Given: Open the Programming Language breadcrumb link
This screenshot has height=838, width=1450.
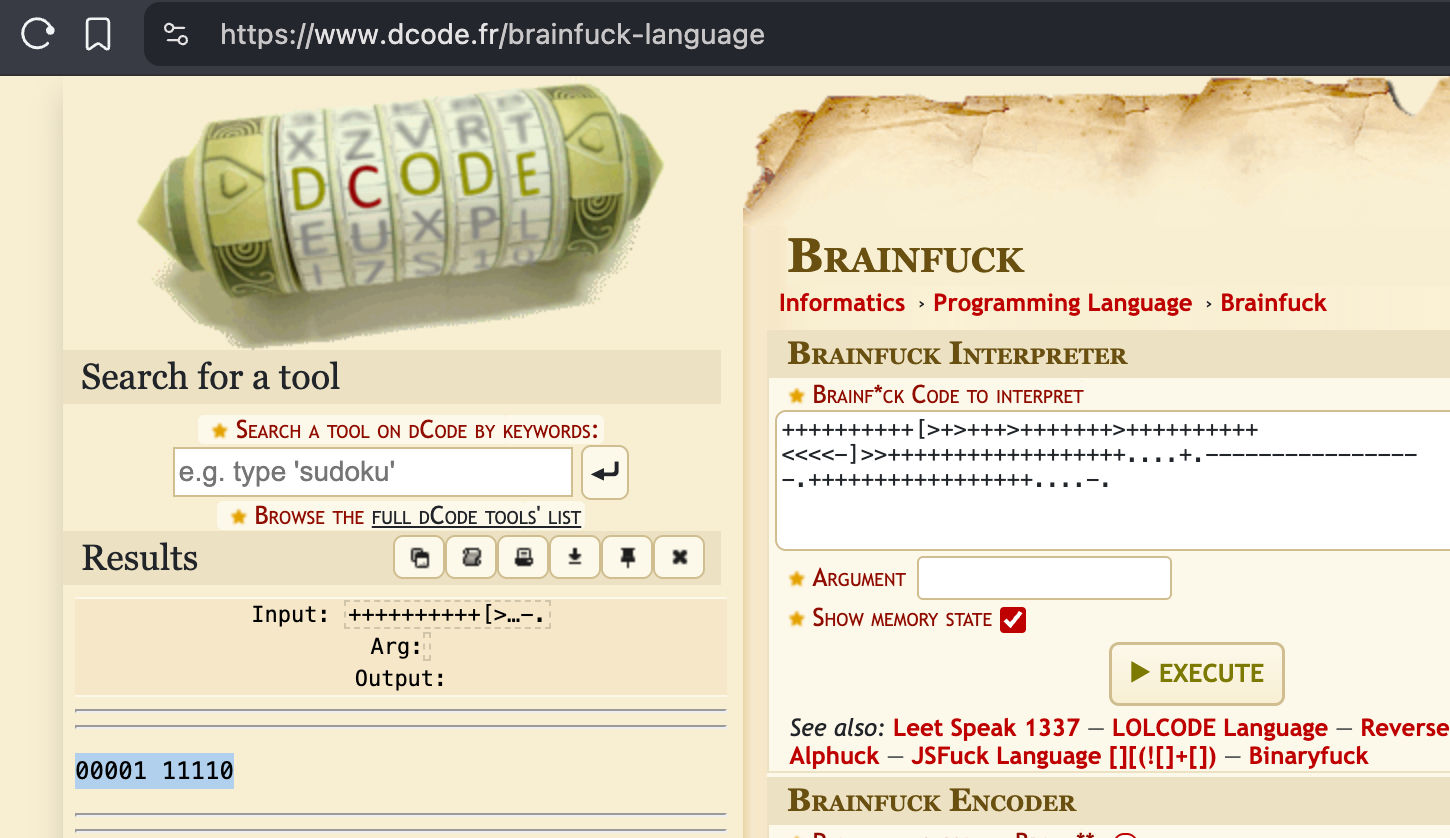Looking at the screenshot, I should pos(1062,303).
